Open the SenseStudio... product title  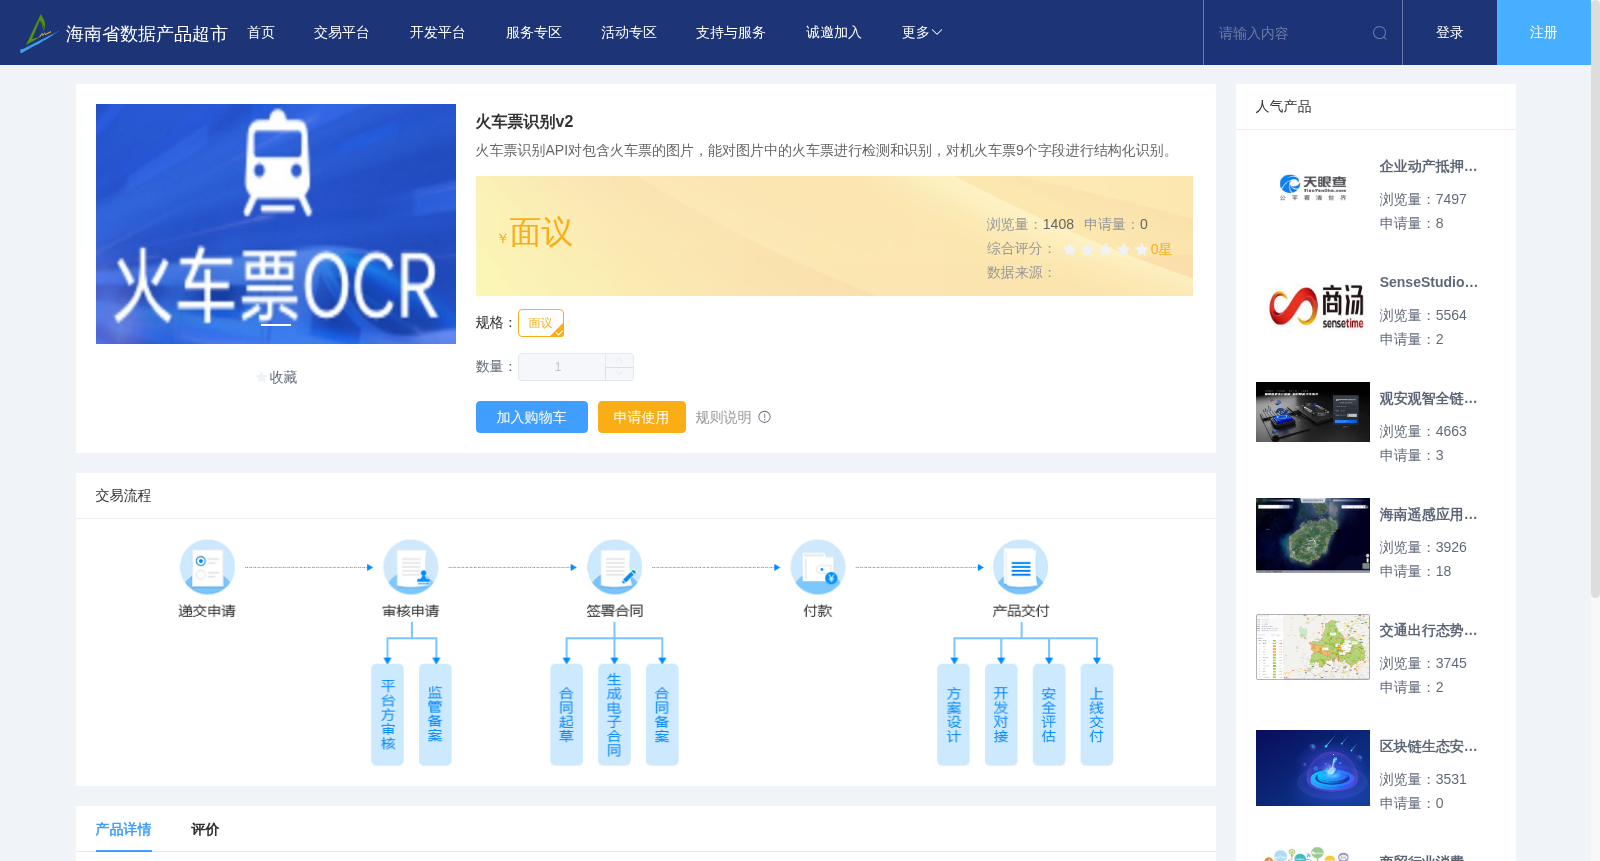[x=1428, y=283]
